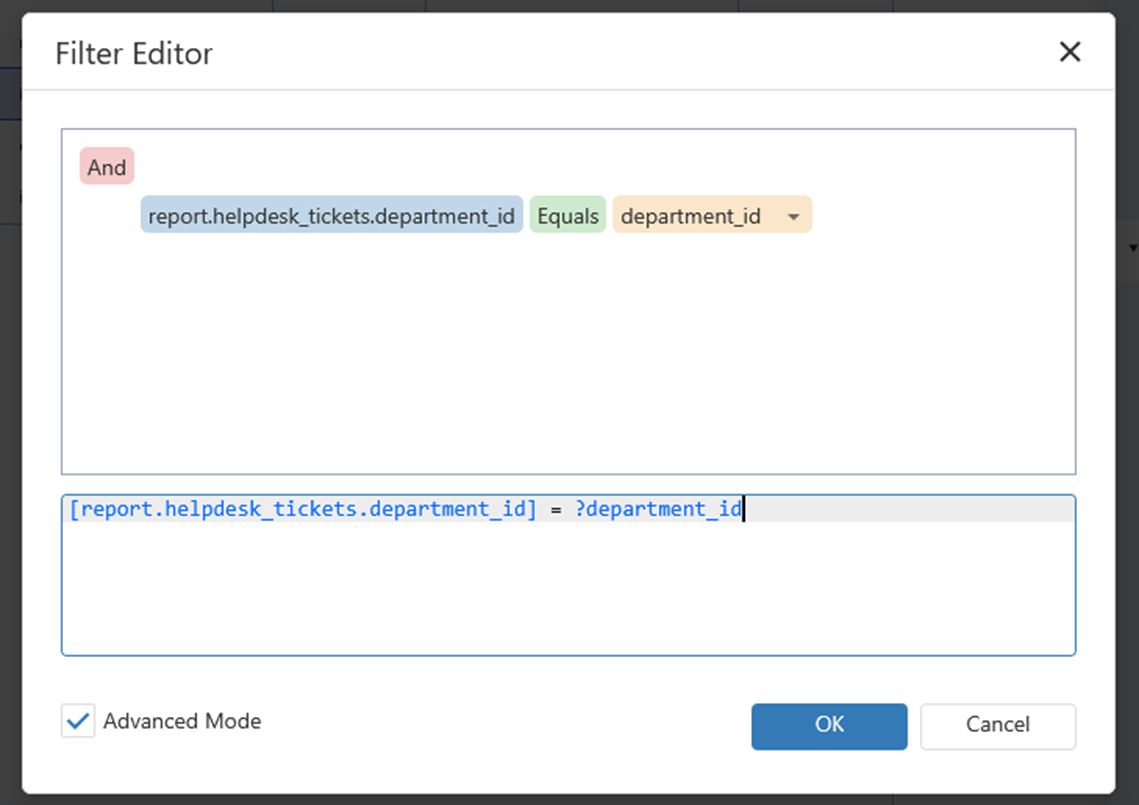
Task: Click the red And group operator tag
Action: click(107, 167)
